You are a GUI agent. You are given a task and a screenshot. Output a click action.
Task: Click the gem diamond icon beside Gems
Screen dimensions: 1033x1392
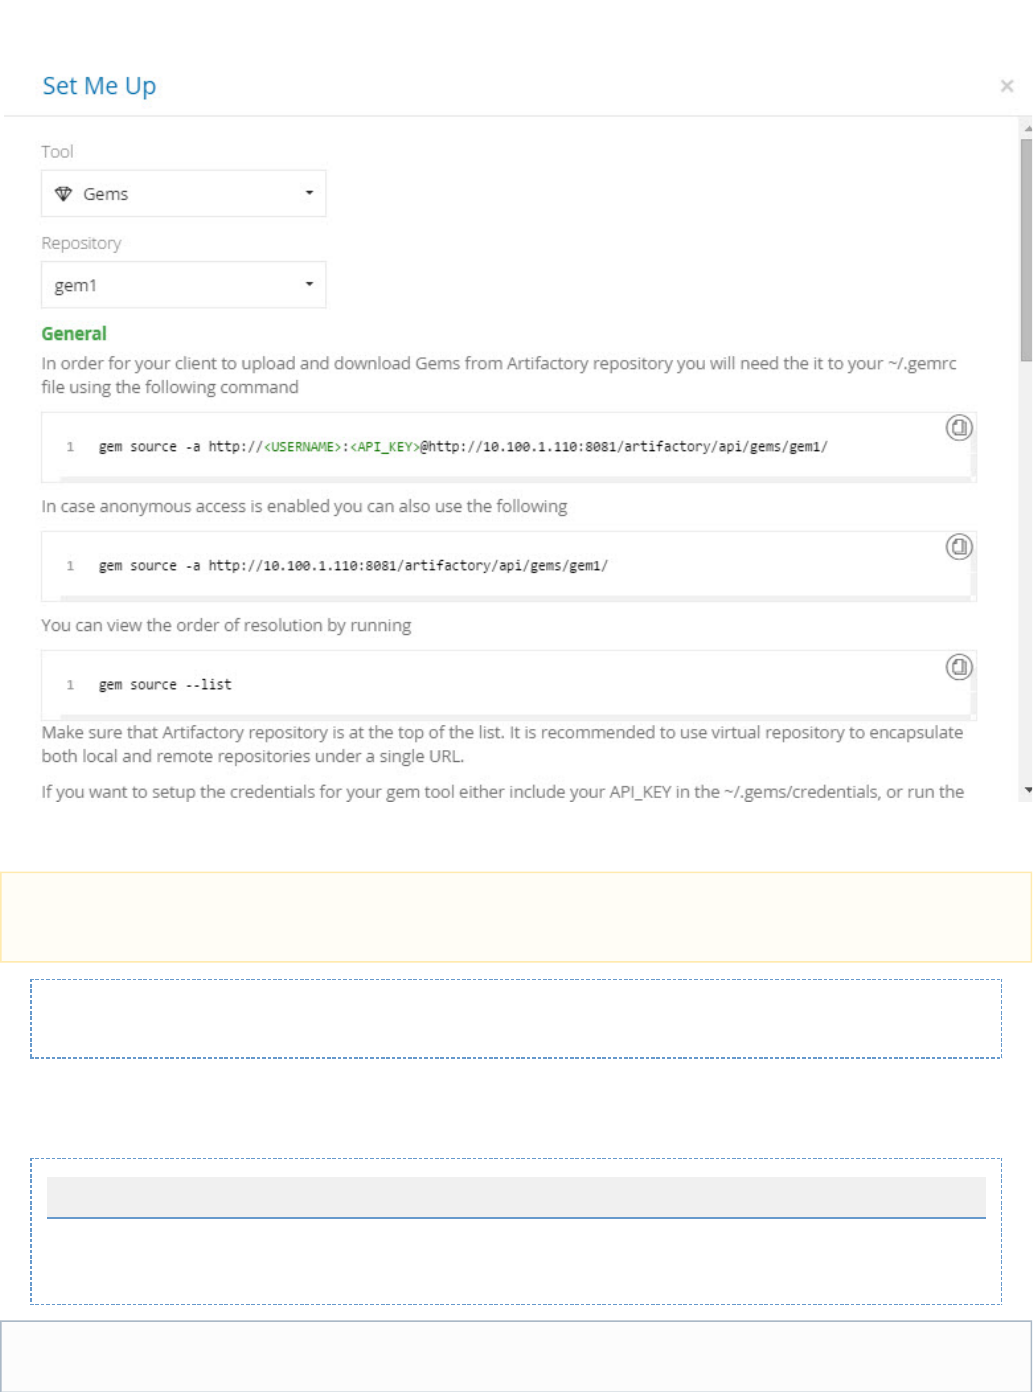click(63, 194)
